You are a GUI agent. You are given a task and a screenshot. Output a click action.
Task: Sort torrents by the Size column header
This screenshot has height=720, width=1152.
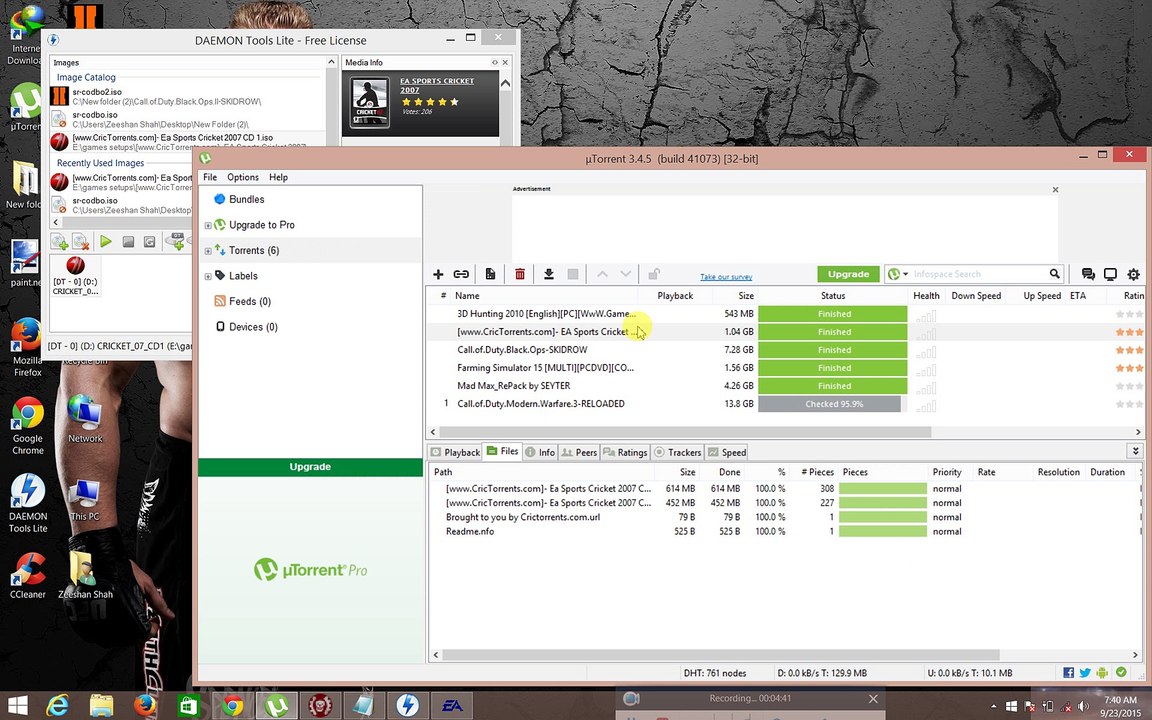(x=746, y=295)
